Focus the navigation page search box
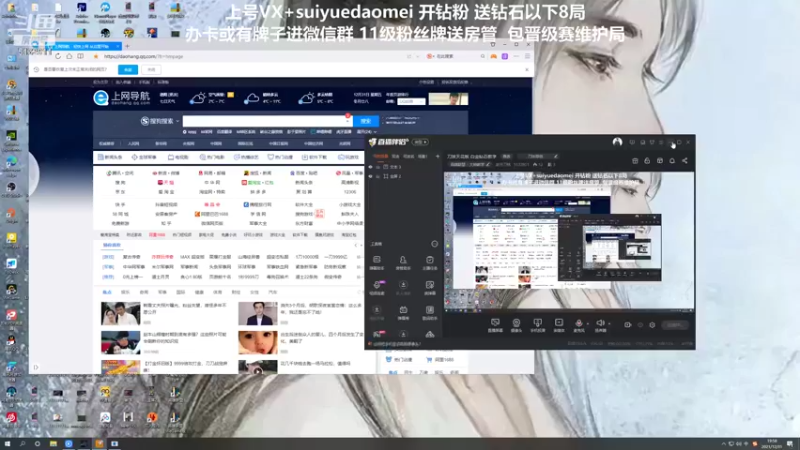 click(x=267, y=121)
